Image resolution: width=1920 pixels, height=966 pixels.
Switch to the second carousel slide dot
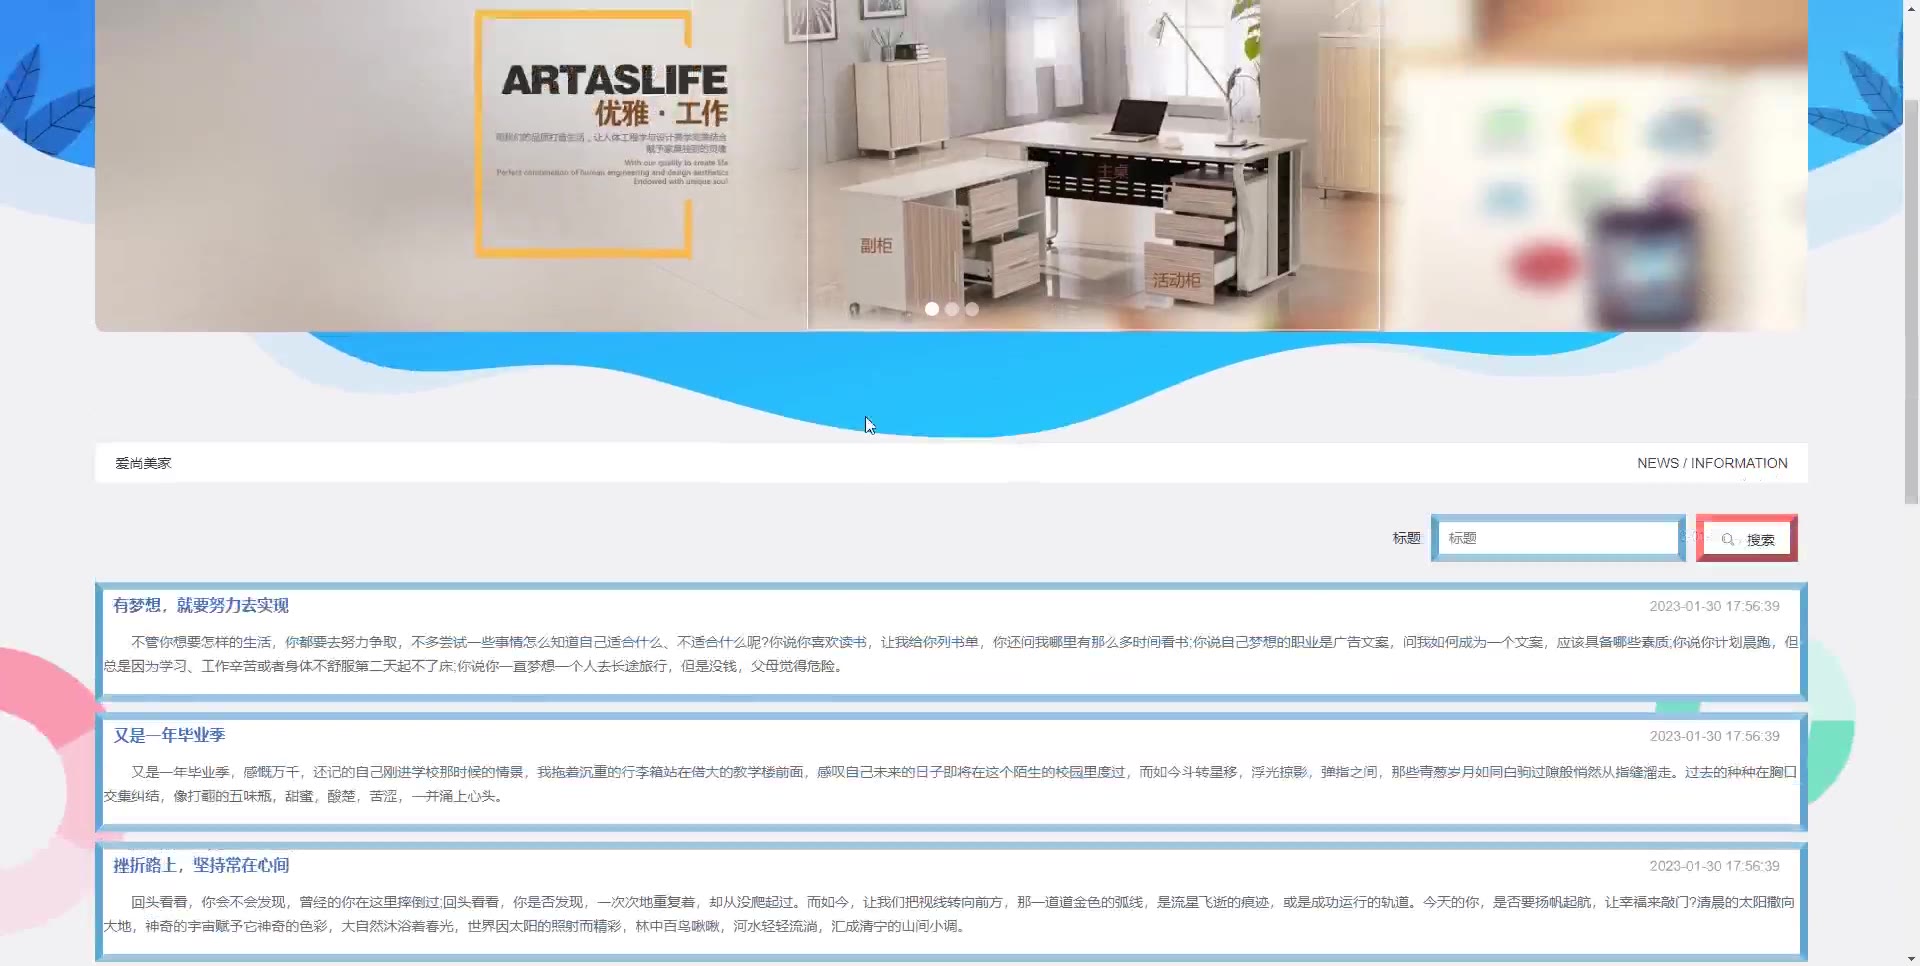coord(952,309)
